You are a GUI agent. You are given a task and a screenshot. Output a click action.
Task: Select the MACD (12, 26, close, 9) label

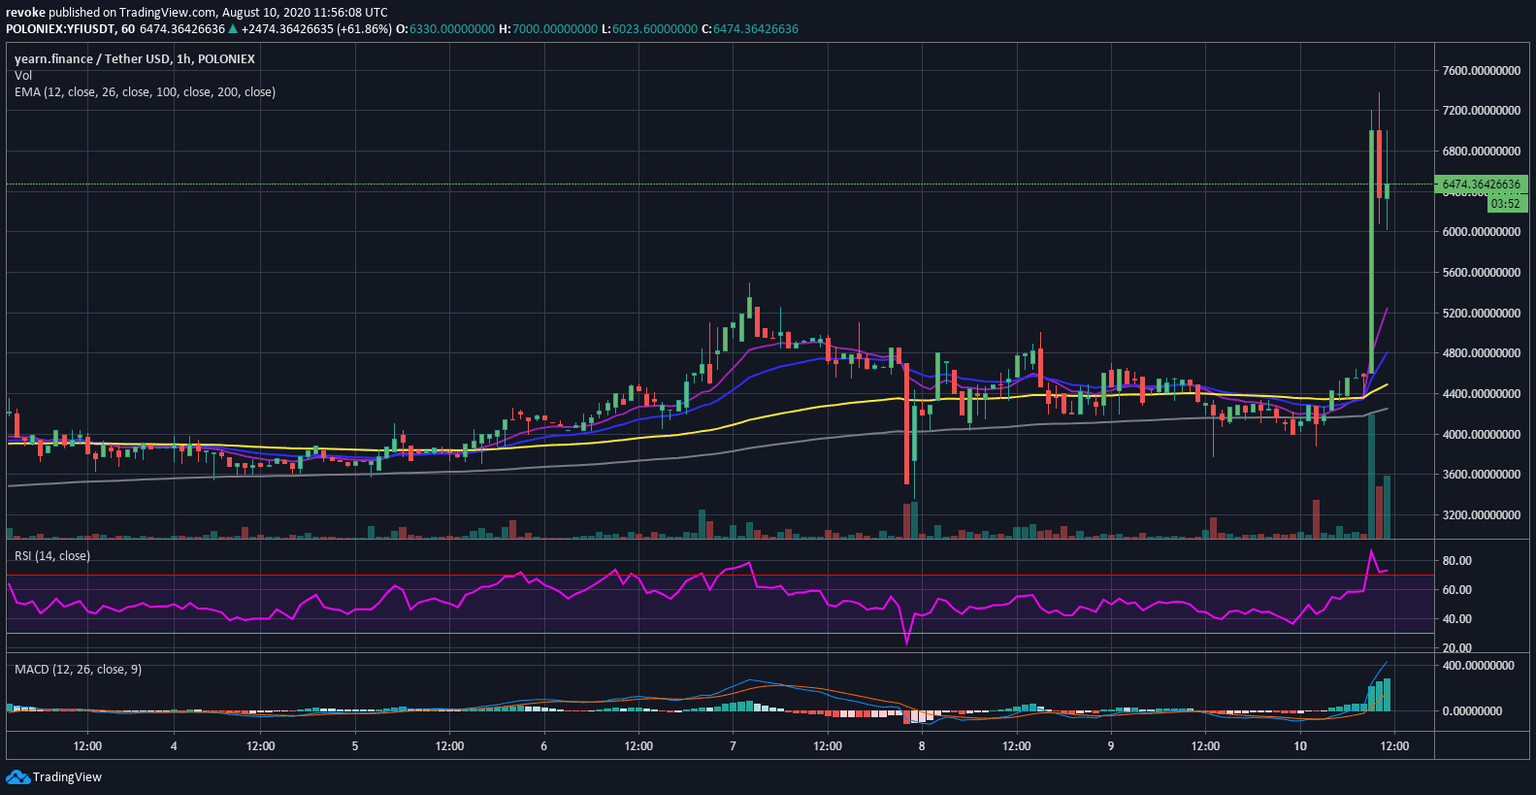[x=78, y=669]
